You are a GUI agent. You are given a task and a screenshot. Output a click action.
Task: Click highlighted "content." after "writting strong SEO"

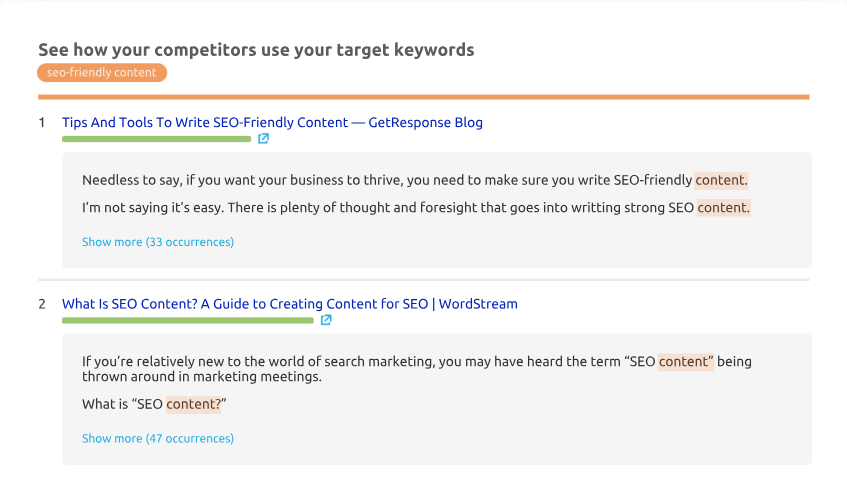click(723, 208)
